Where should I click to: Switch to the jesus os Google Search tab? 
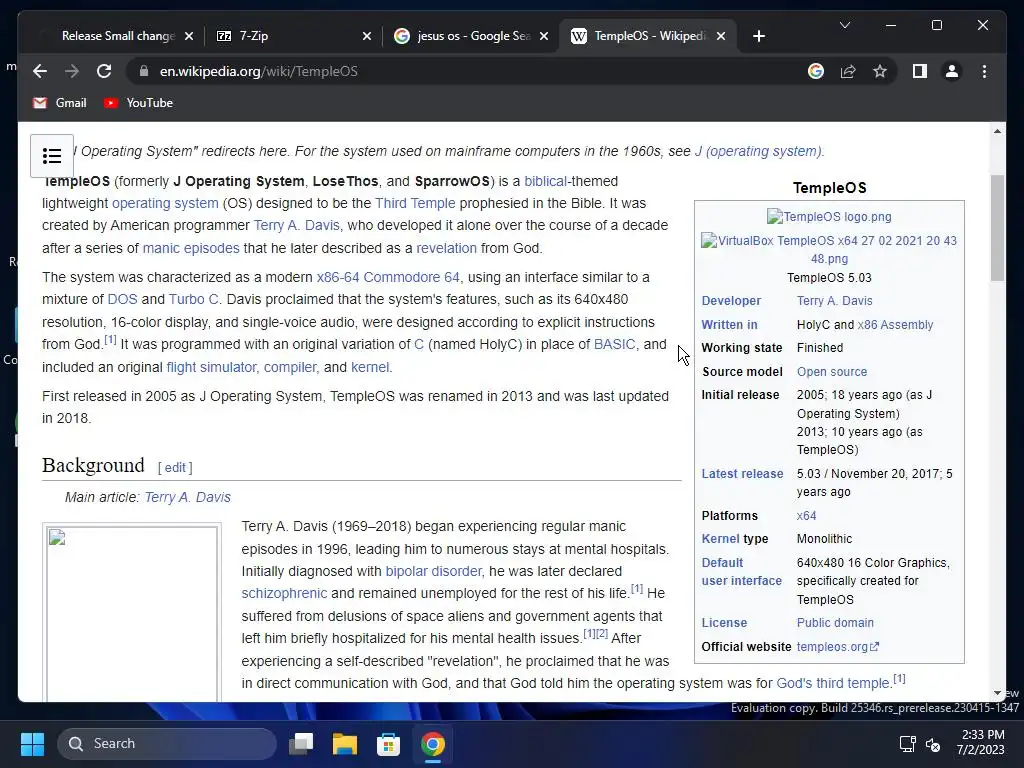(x=472, y=36)
